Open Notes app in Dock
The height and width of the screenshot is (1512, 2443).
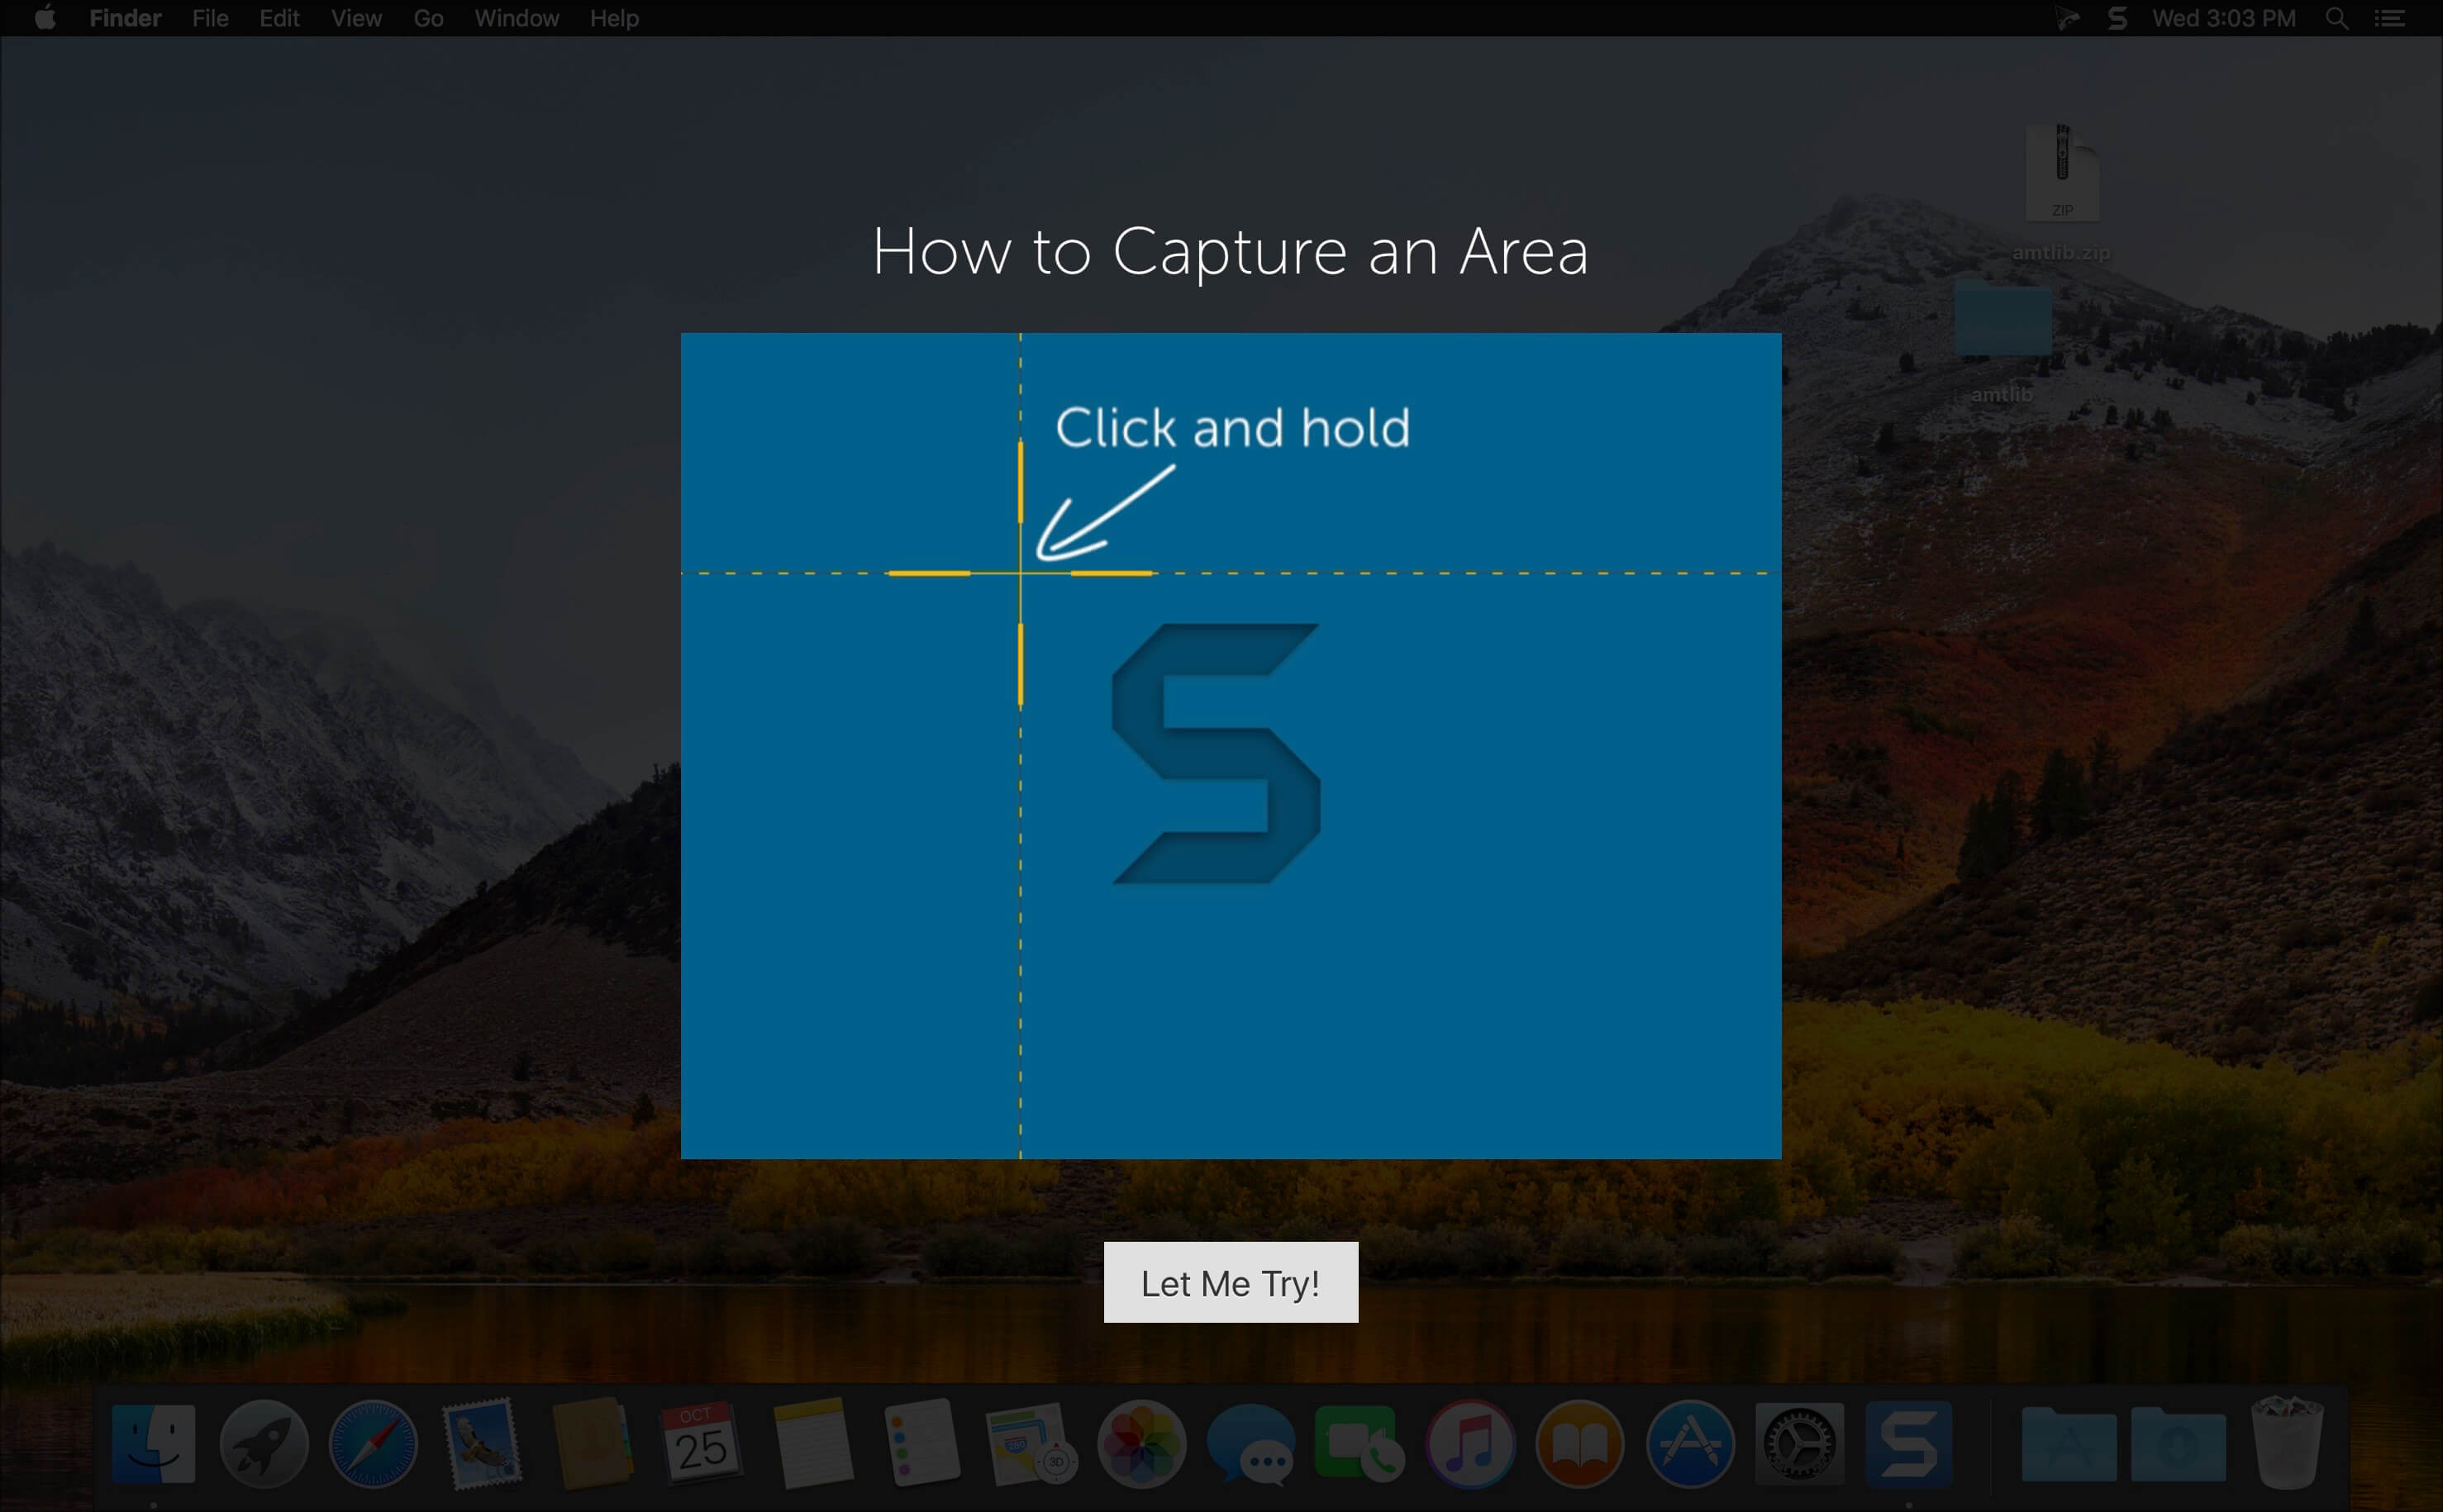point(812,1443)
